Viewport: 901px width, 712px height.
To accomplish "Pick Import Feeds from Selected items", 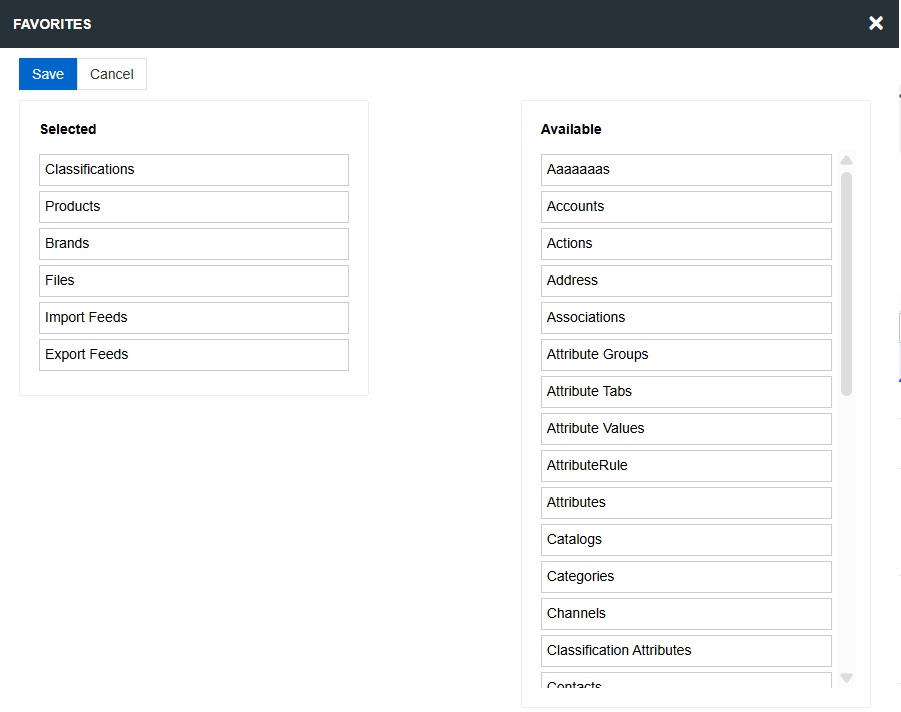I will pyautogui.click(x=193, y=317).
